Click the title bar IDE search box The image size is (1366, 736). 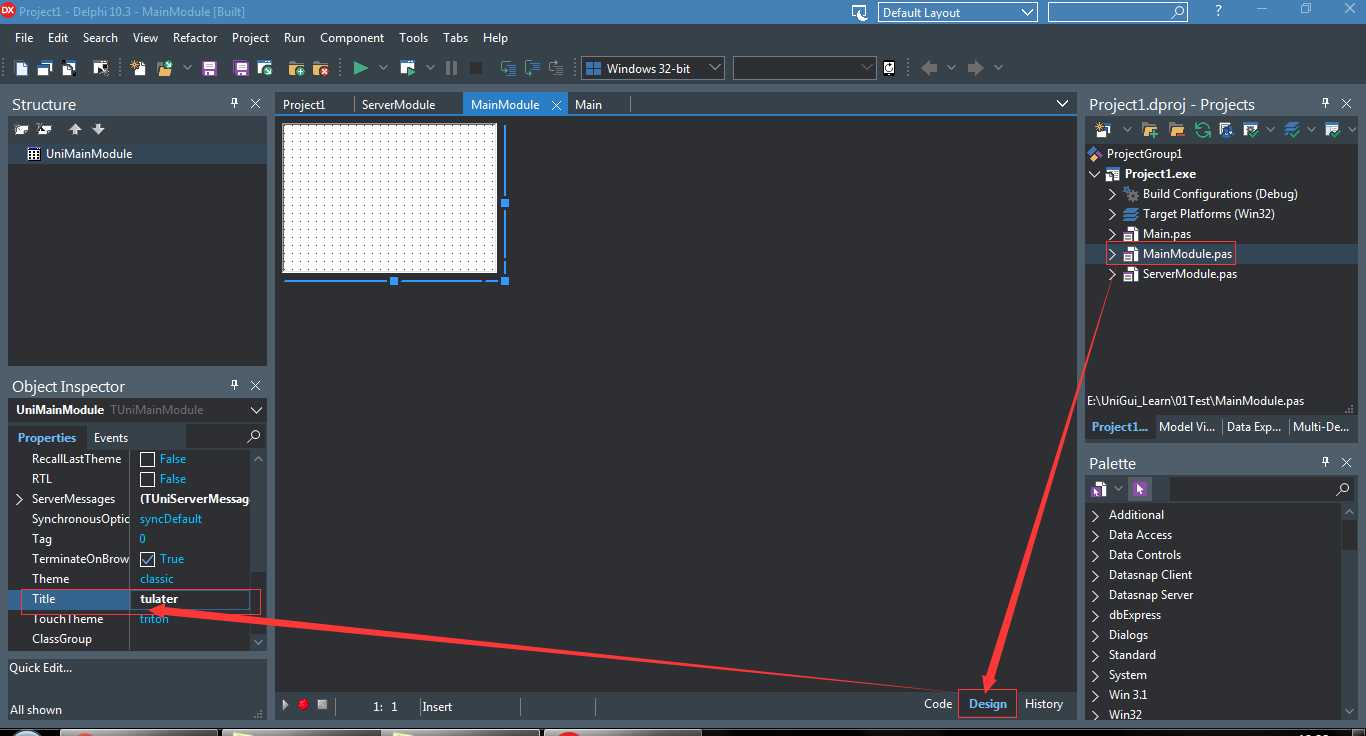(x=1118, y=12)
